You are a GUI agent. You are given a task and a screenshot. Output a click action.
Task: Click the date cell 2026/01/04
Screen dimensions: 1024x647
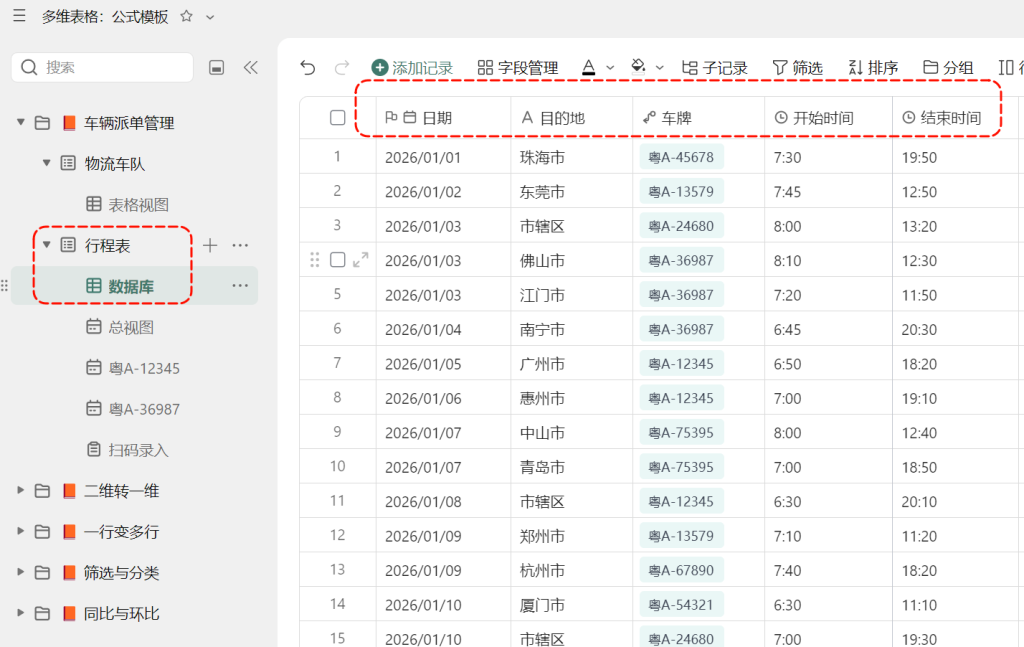pyautogui.click(x=443, y=330)
